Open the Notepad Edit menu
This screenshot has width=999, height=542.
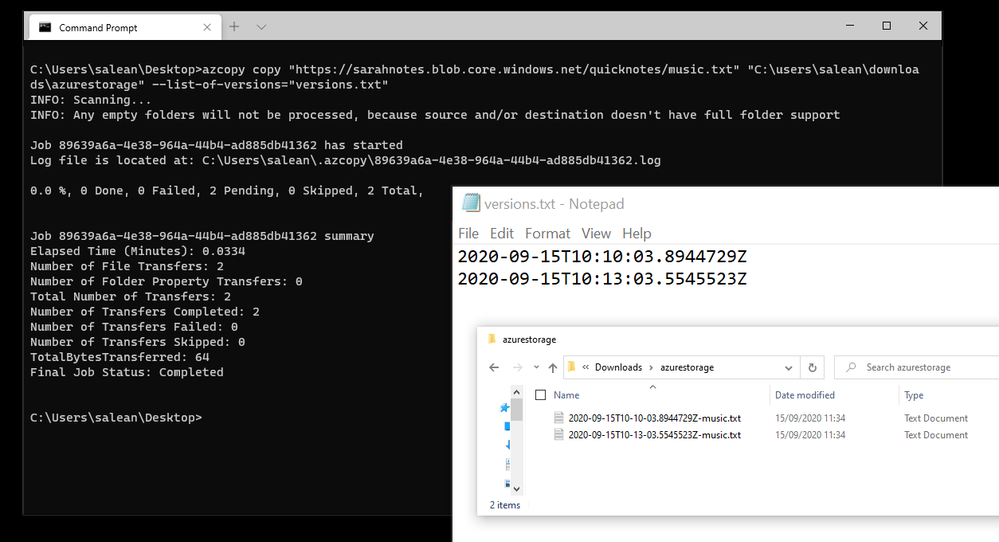click(x=501, y=234)
